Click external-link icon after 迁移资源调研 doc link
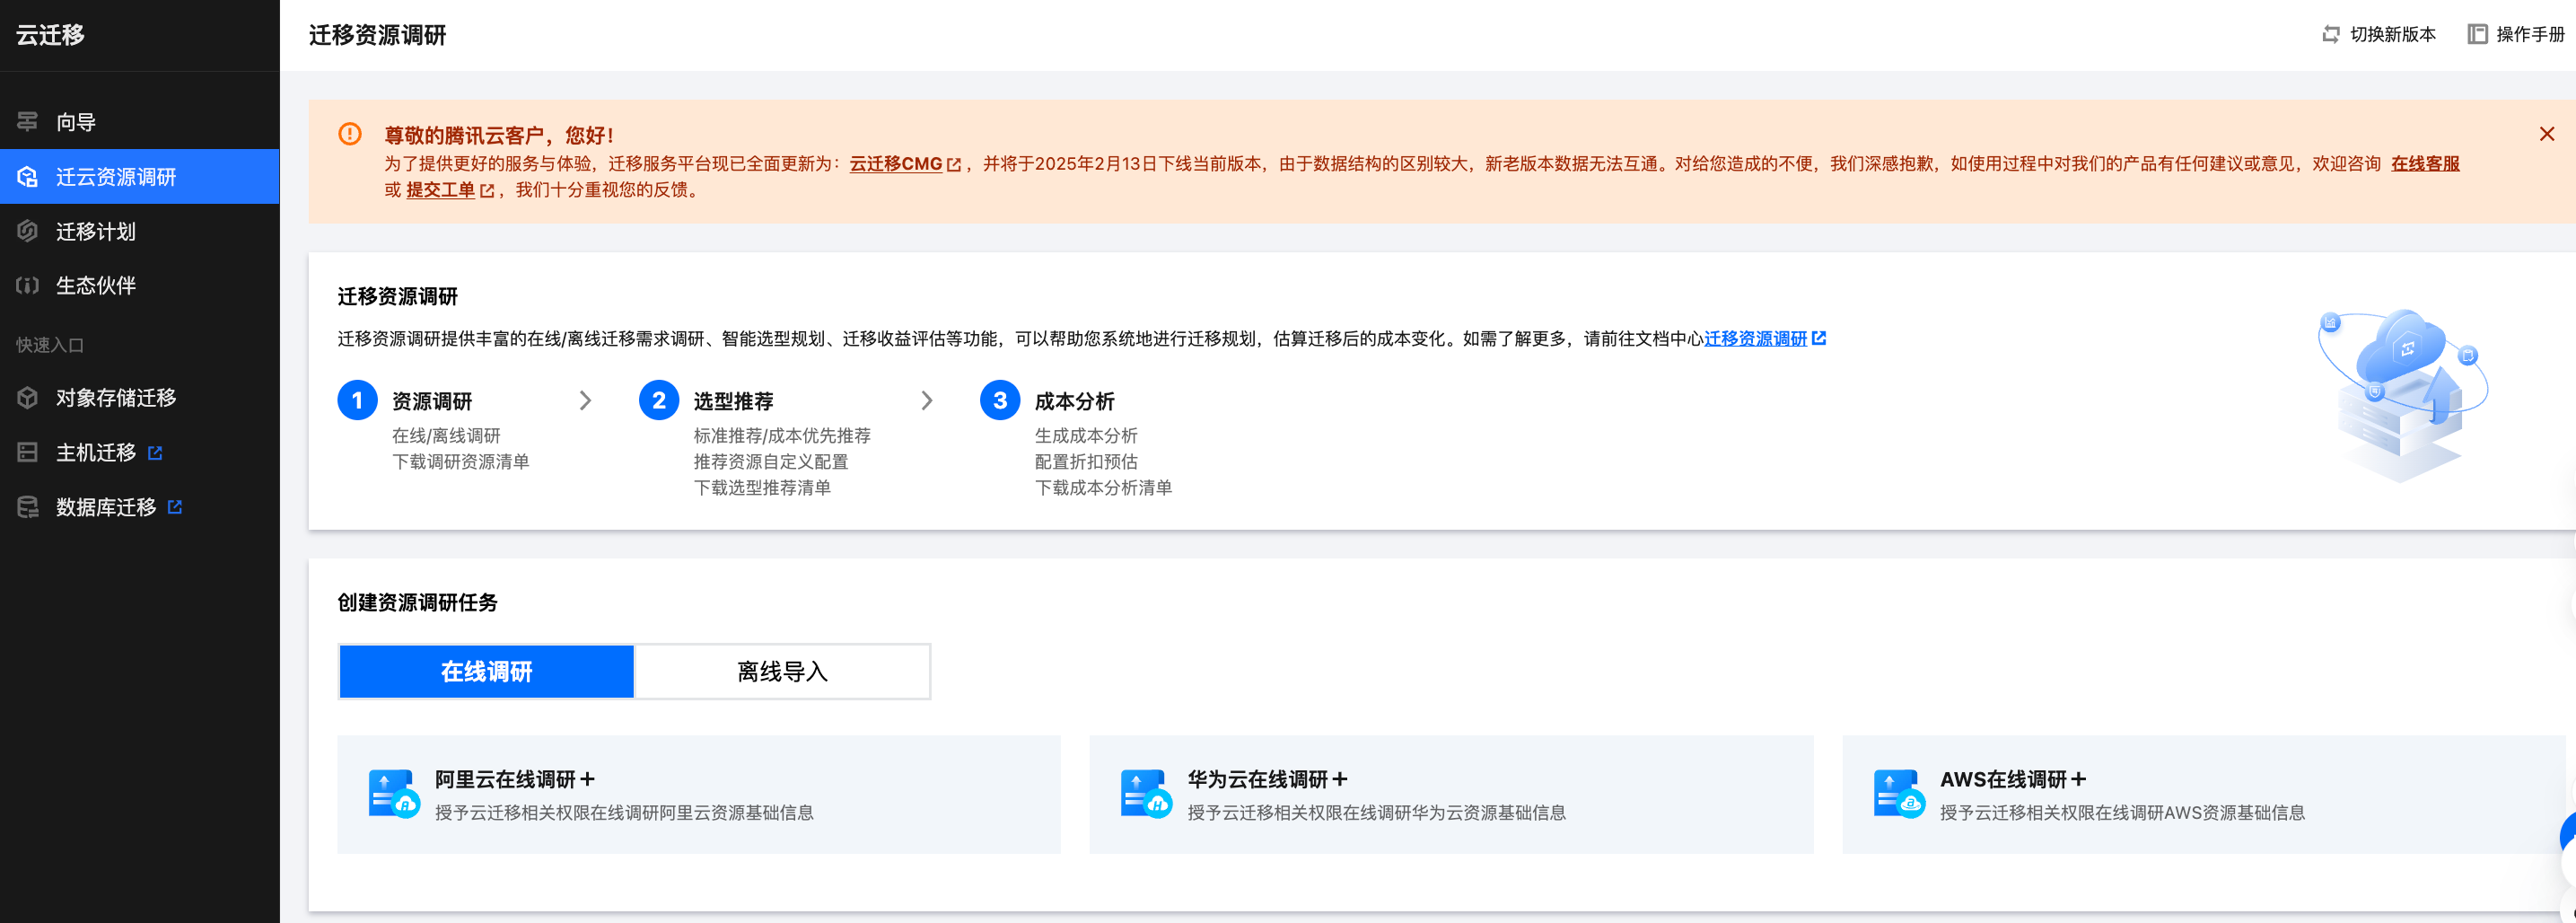The image size is (2576, 923). pyautogui.click(x=1819, y=339)
